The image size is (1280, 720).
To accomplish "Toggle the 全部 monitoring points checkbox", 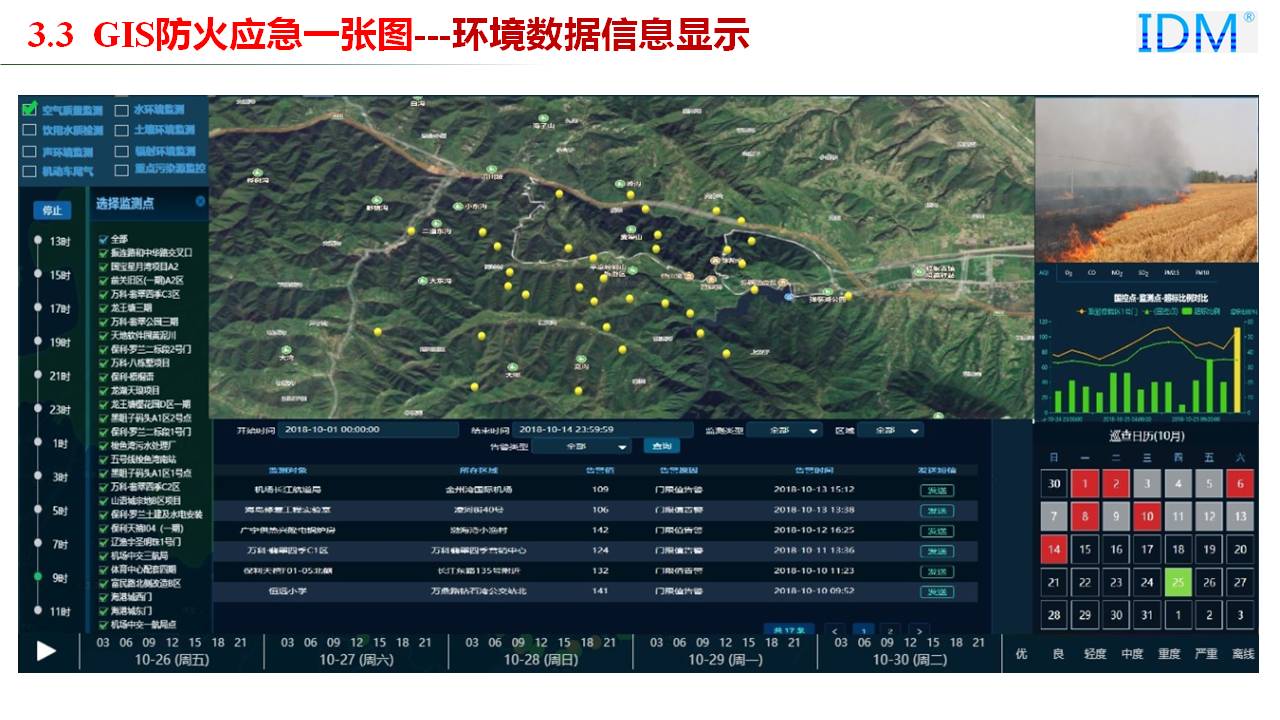I will (103, 240).
